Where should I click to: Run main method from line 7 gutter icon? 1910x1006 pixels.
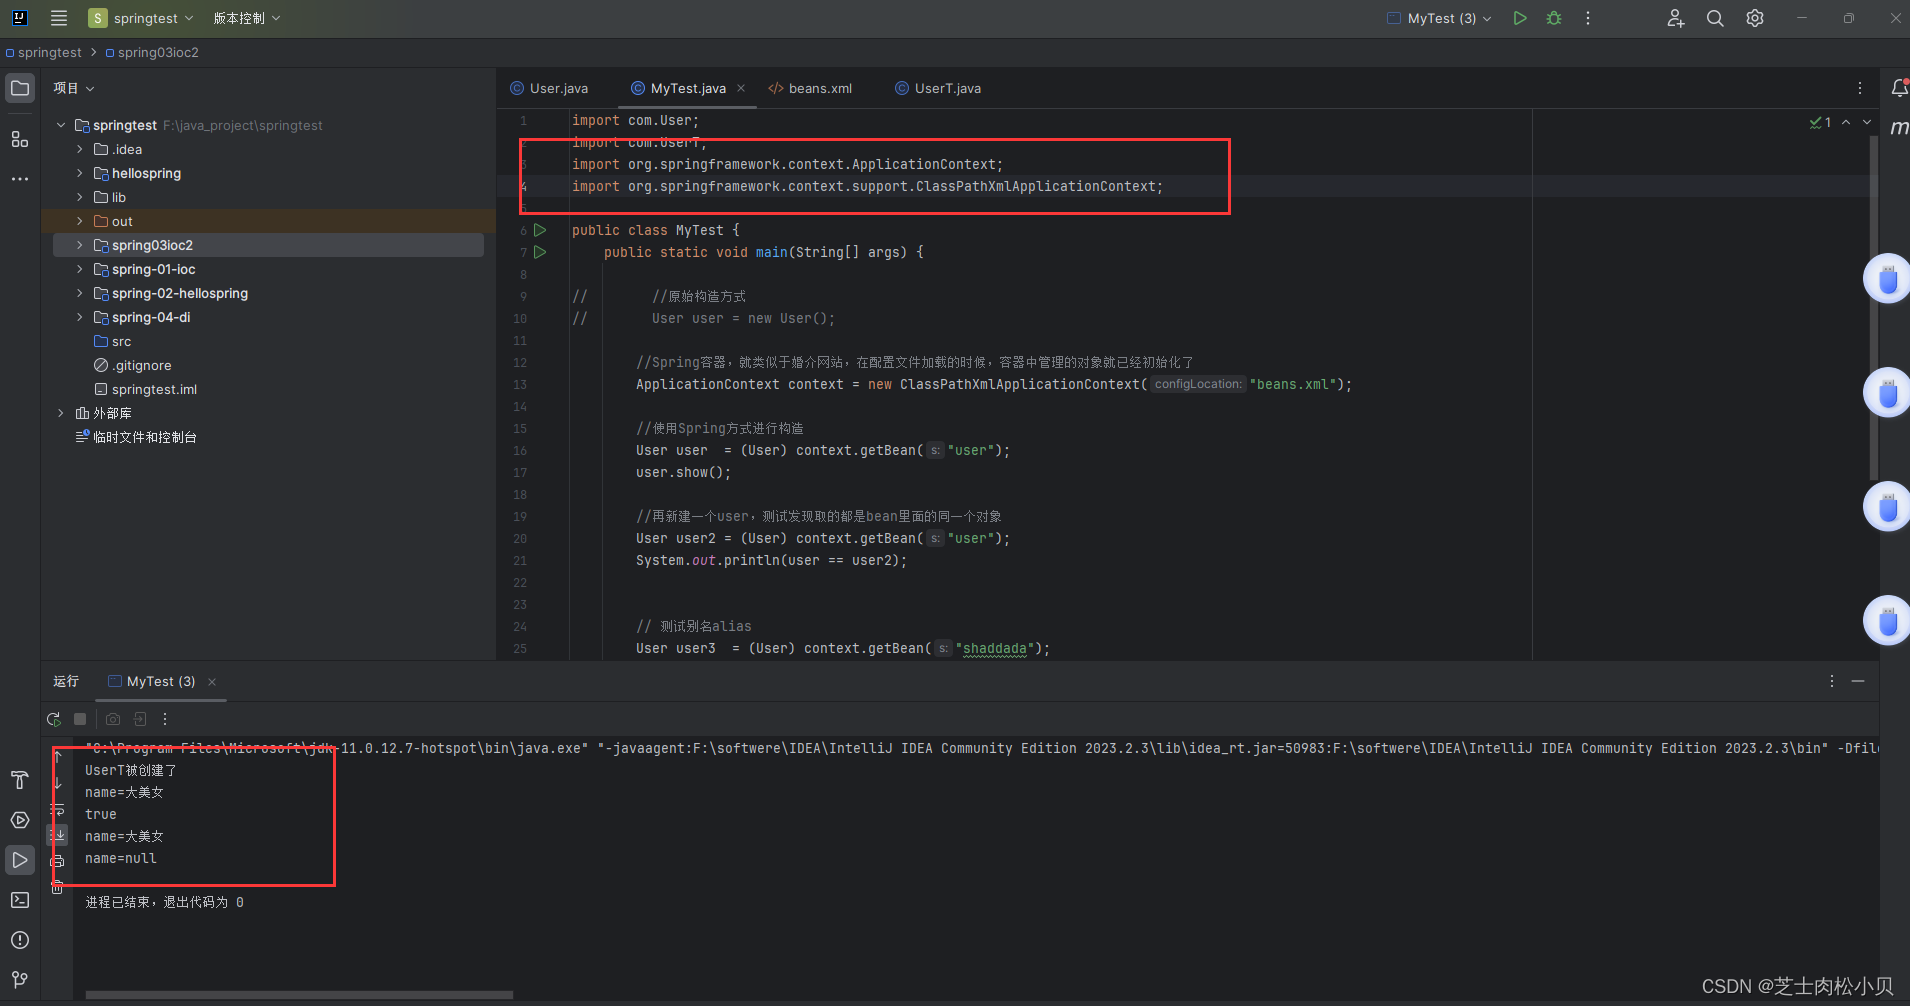click(x=540, y=252)
